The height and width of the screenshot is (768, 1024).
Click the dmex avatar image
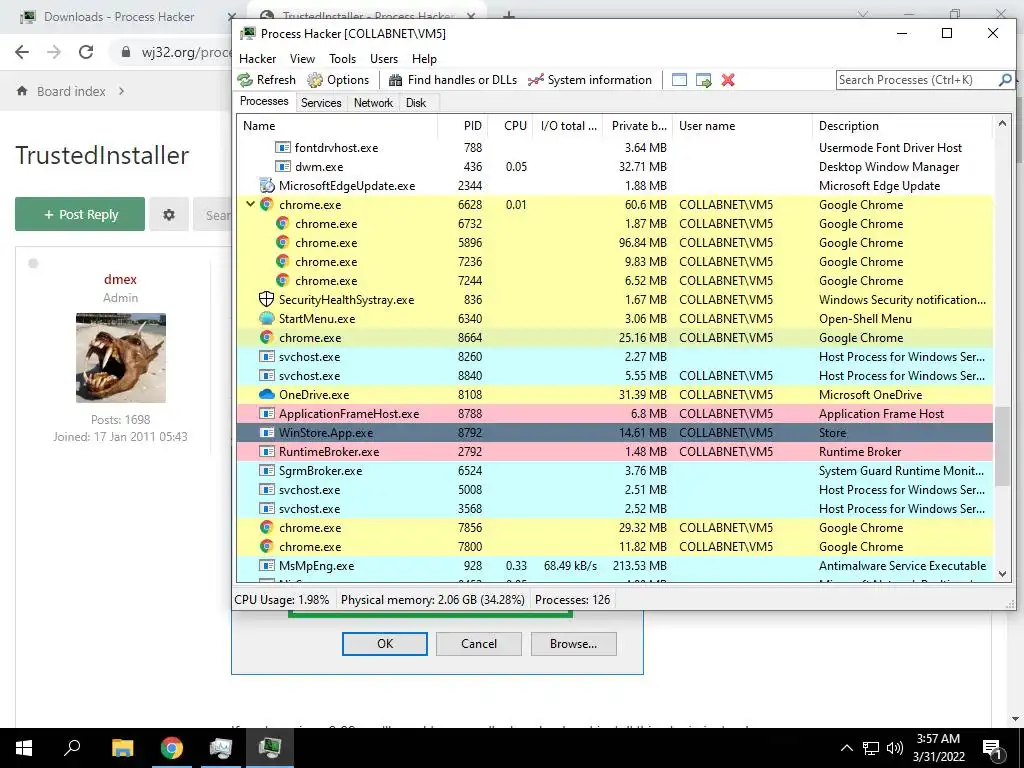pos(121,358)
